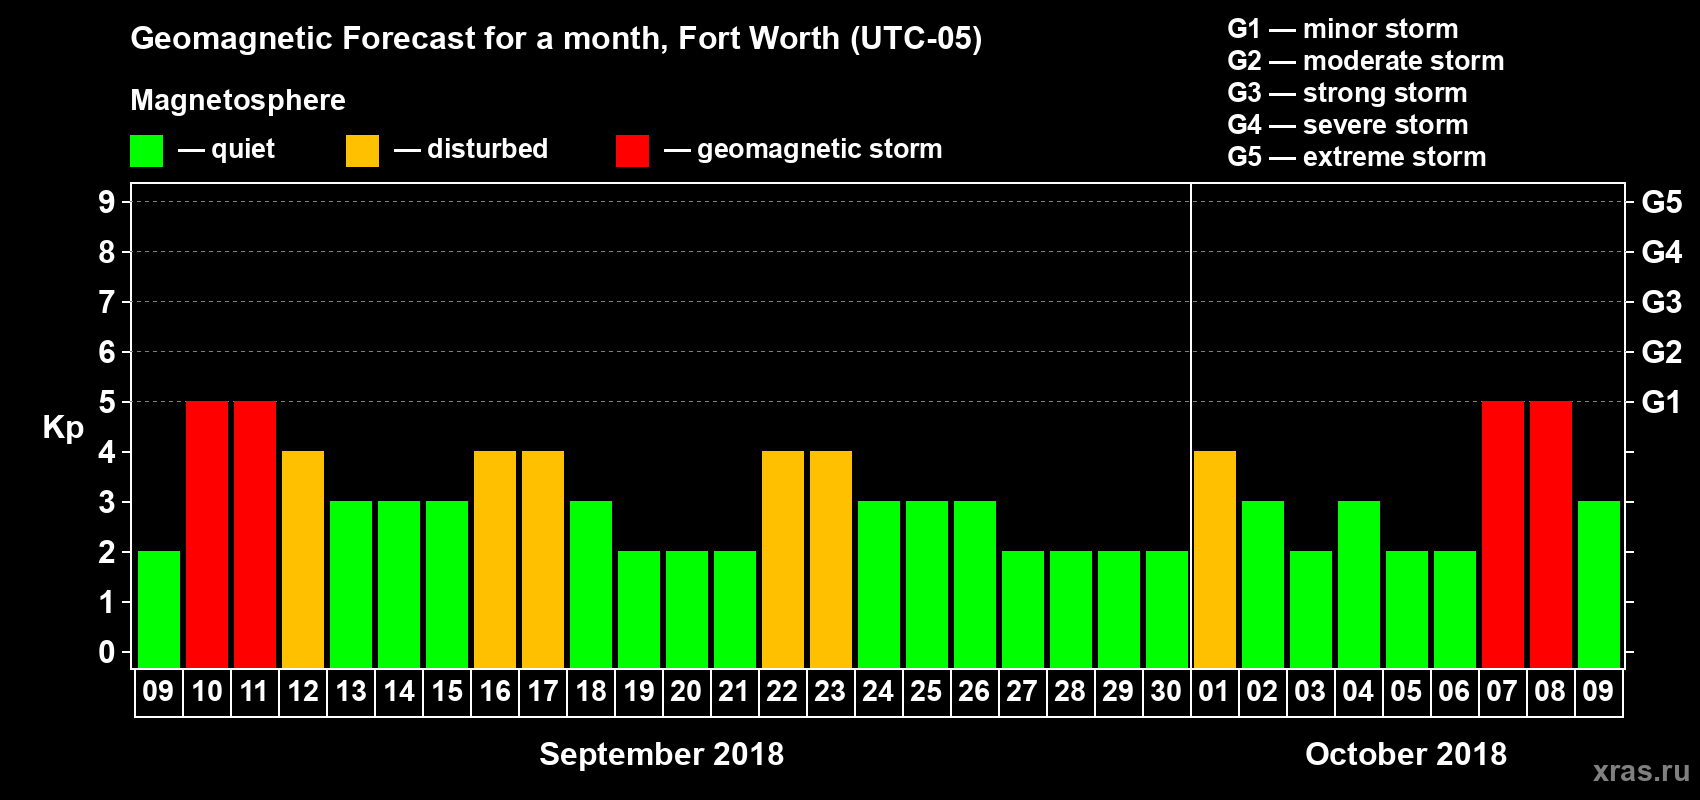Click the G2 right axis label
Image resolution: width=1700 pixels, height=800 pixels.
pos(1662,352)
